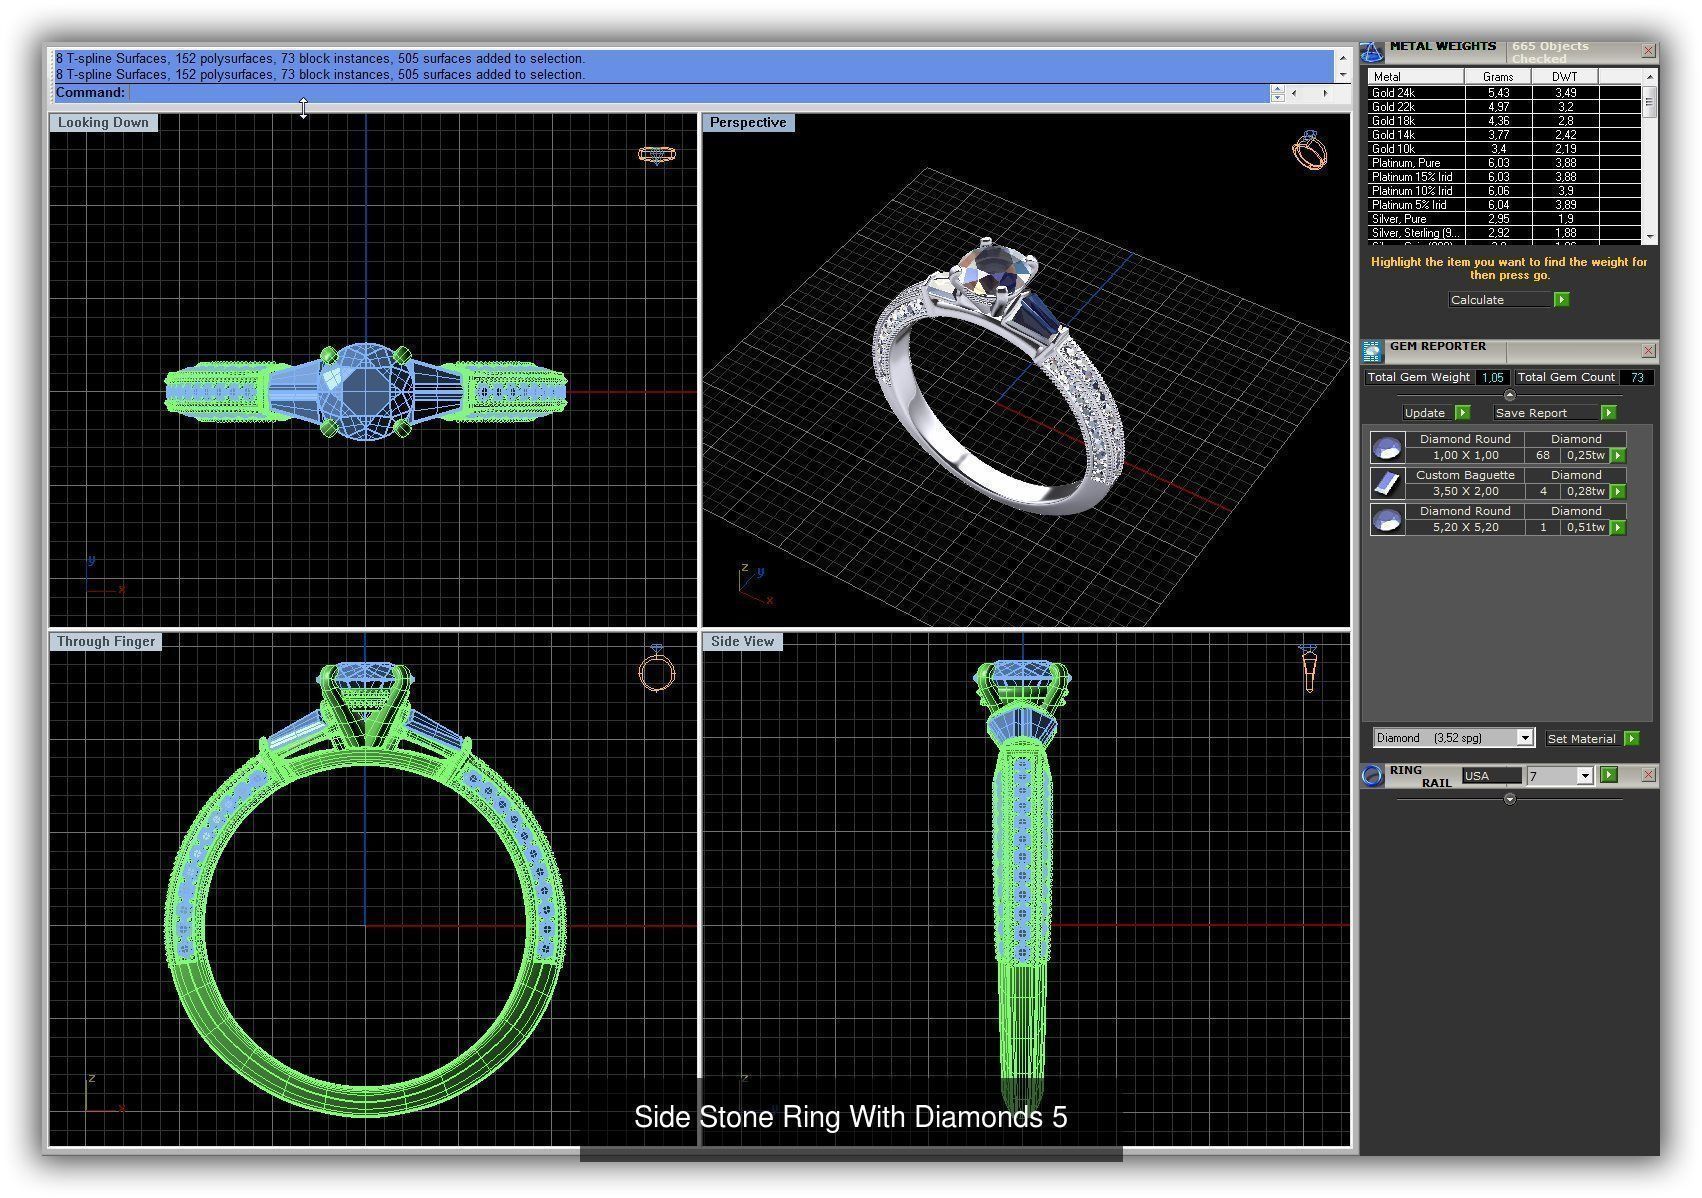The height and width of the screenshot is (1198, 1702).
Task: Click the command line left arrow
Action: 1295,93
